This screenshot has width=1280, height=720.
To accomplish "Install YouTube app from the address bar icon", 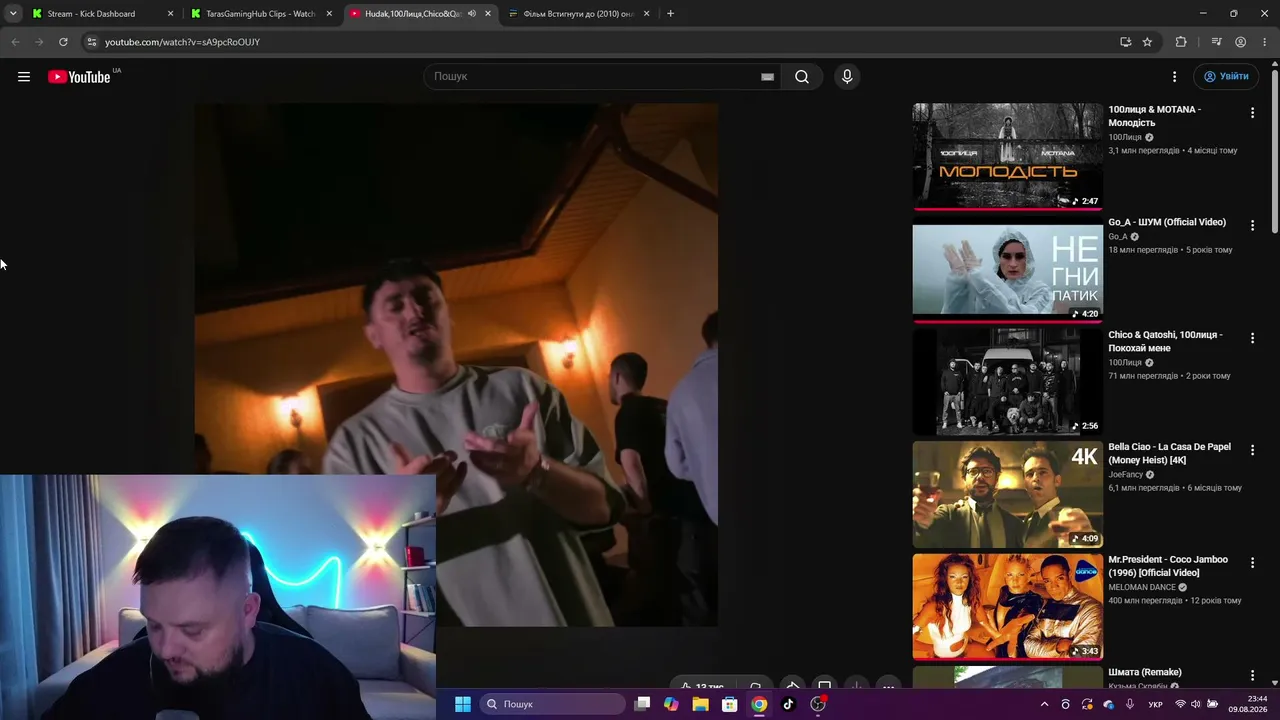I will [1125, 42].
